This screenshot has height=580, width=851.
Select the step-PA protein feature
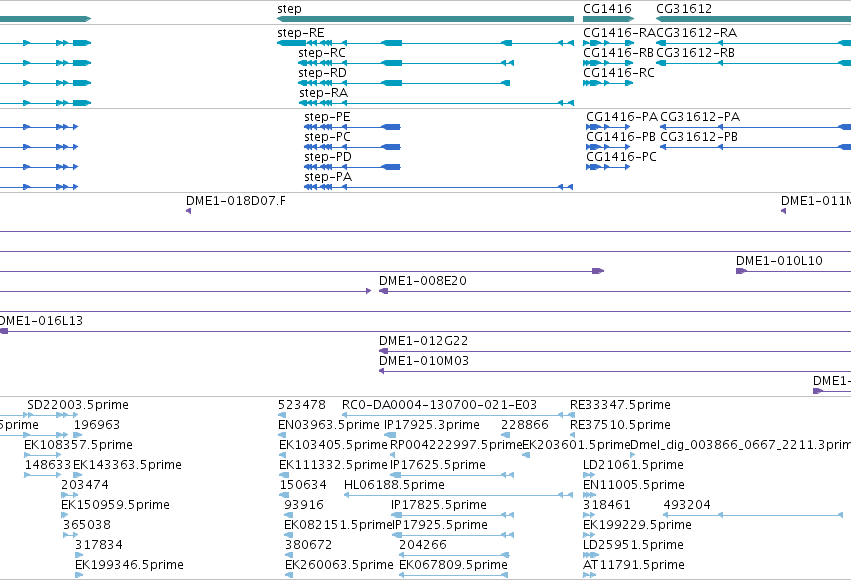(438, 187)
